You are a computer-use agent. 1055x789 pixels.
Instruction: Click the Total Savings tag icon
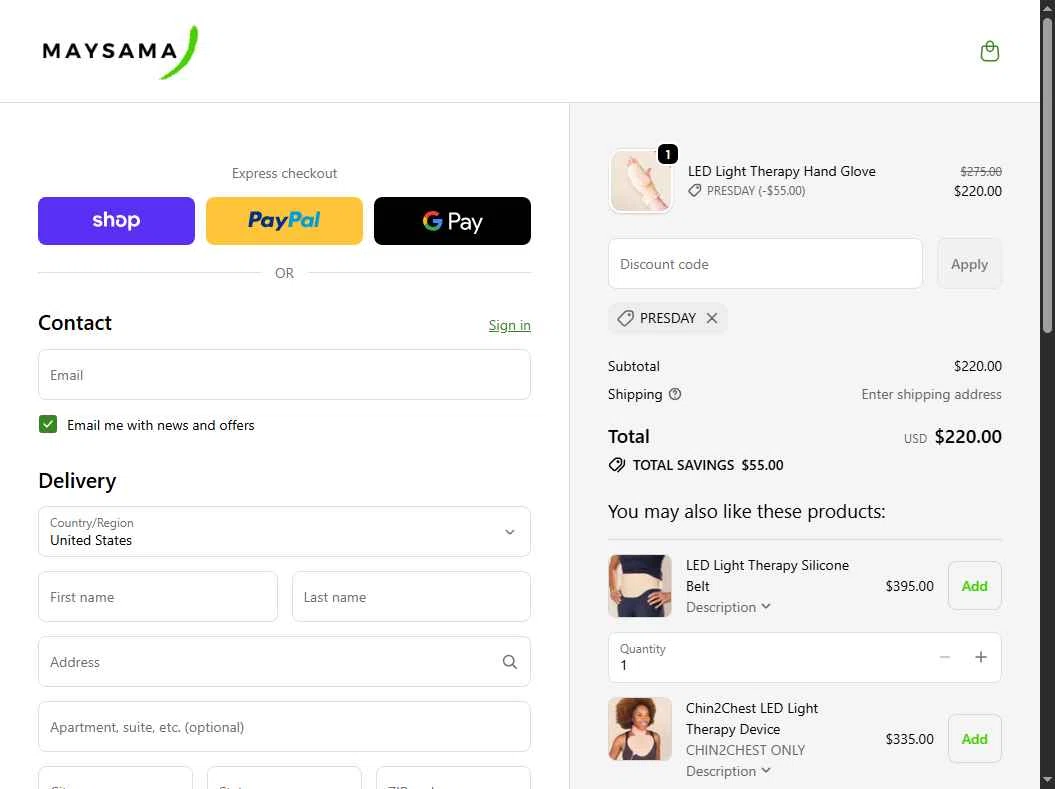click(x=616, y=465)
